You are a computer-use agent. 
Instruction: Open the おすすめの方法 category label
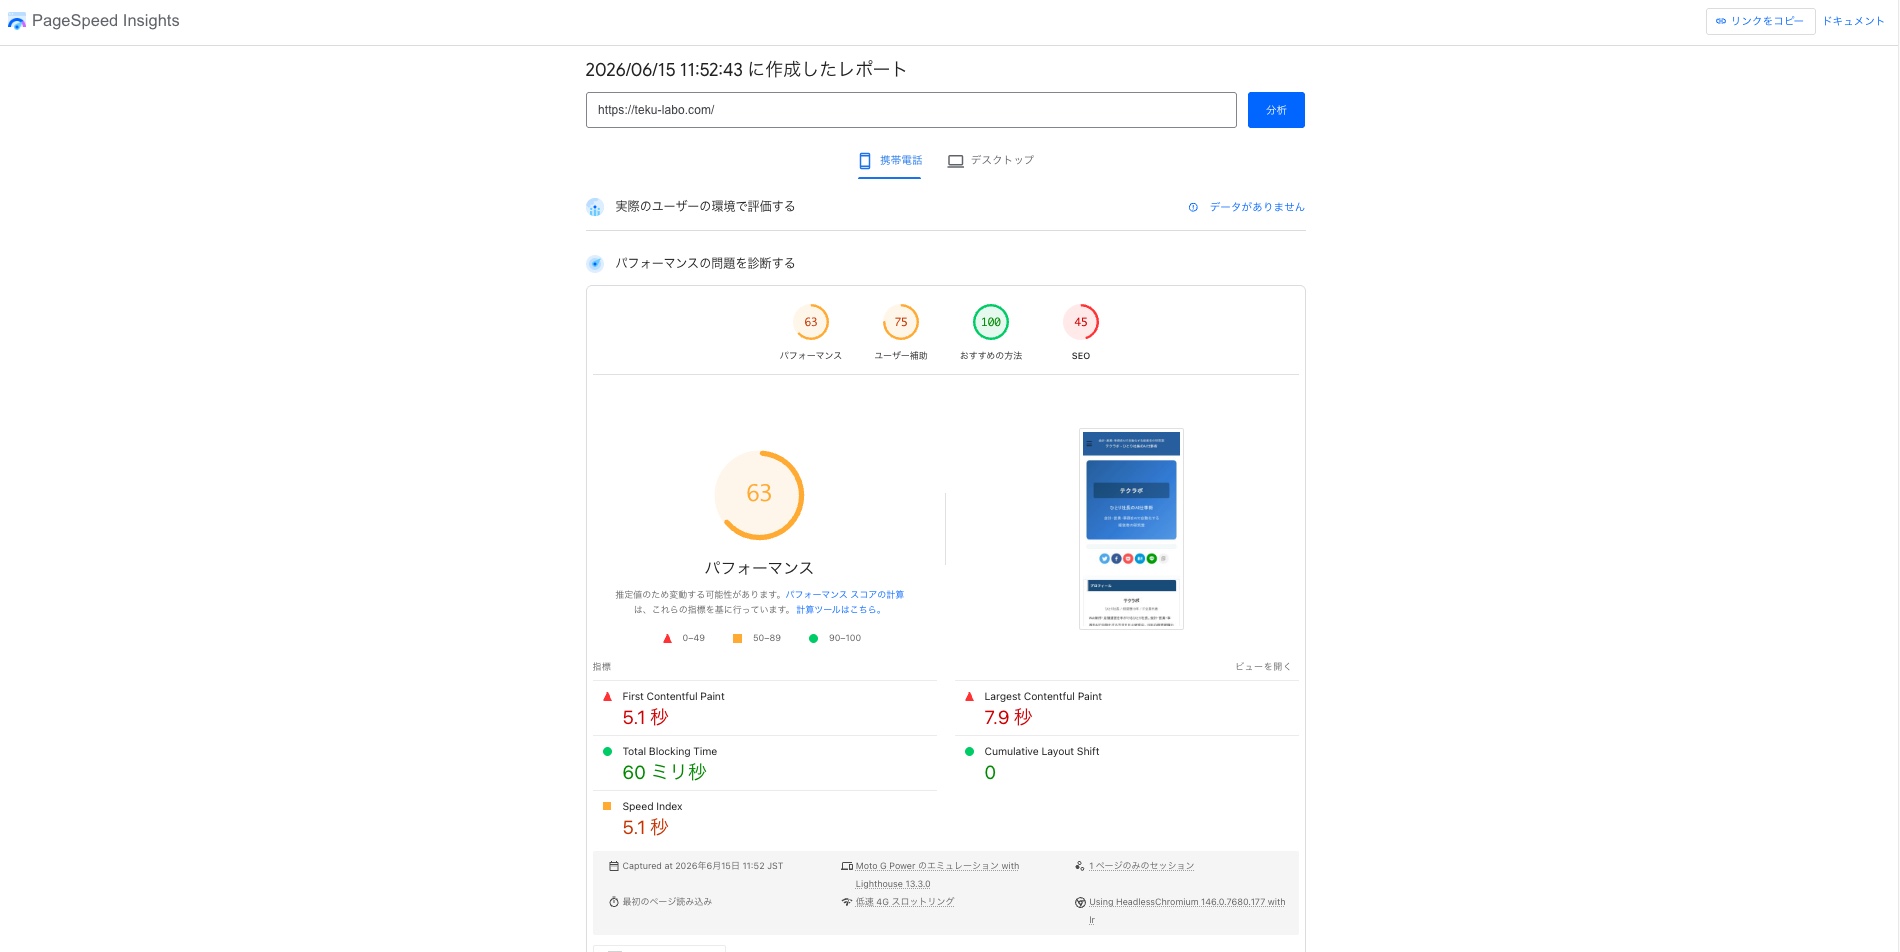pos(991,356)
